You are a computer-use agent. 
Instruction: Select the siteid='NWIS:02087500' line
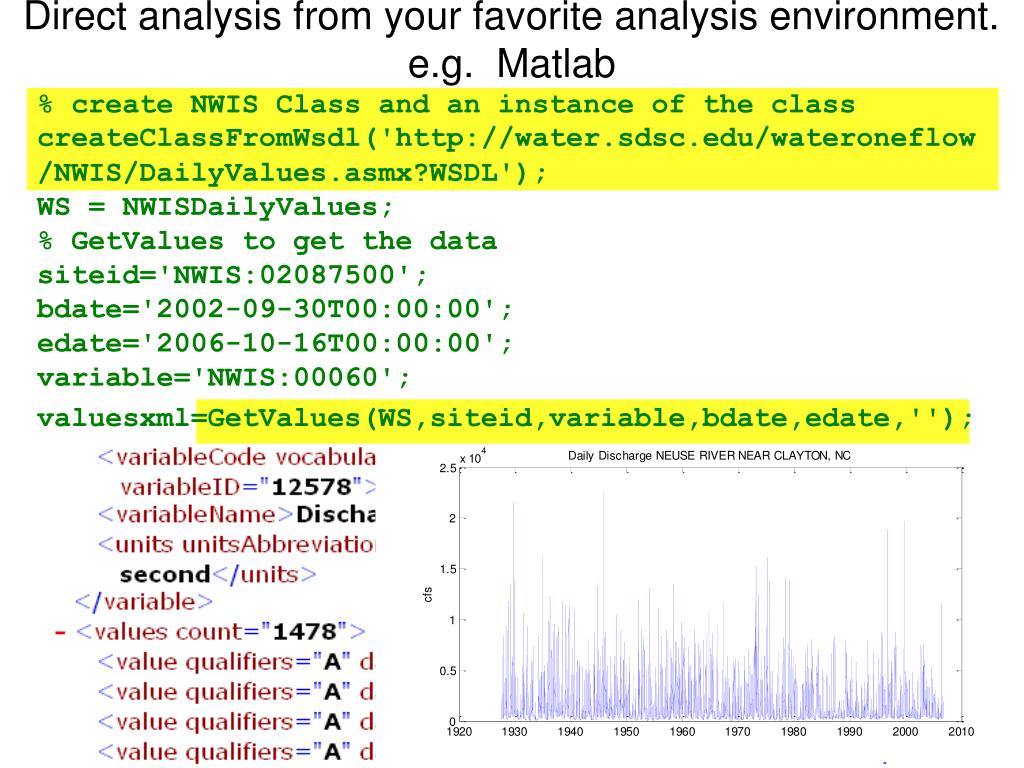[x=232, y=275]
